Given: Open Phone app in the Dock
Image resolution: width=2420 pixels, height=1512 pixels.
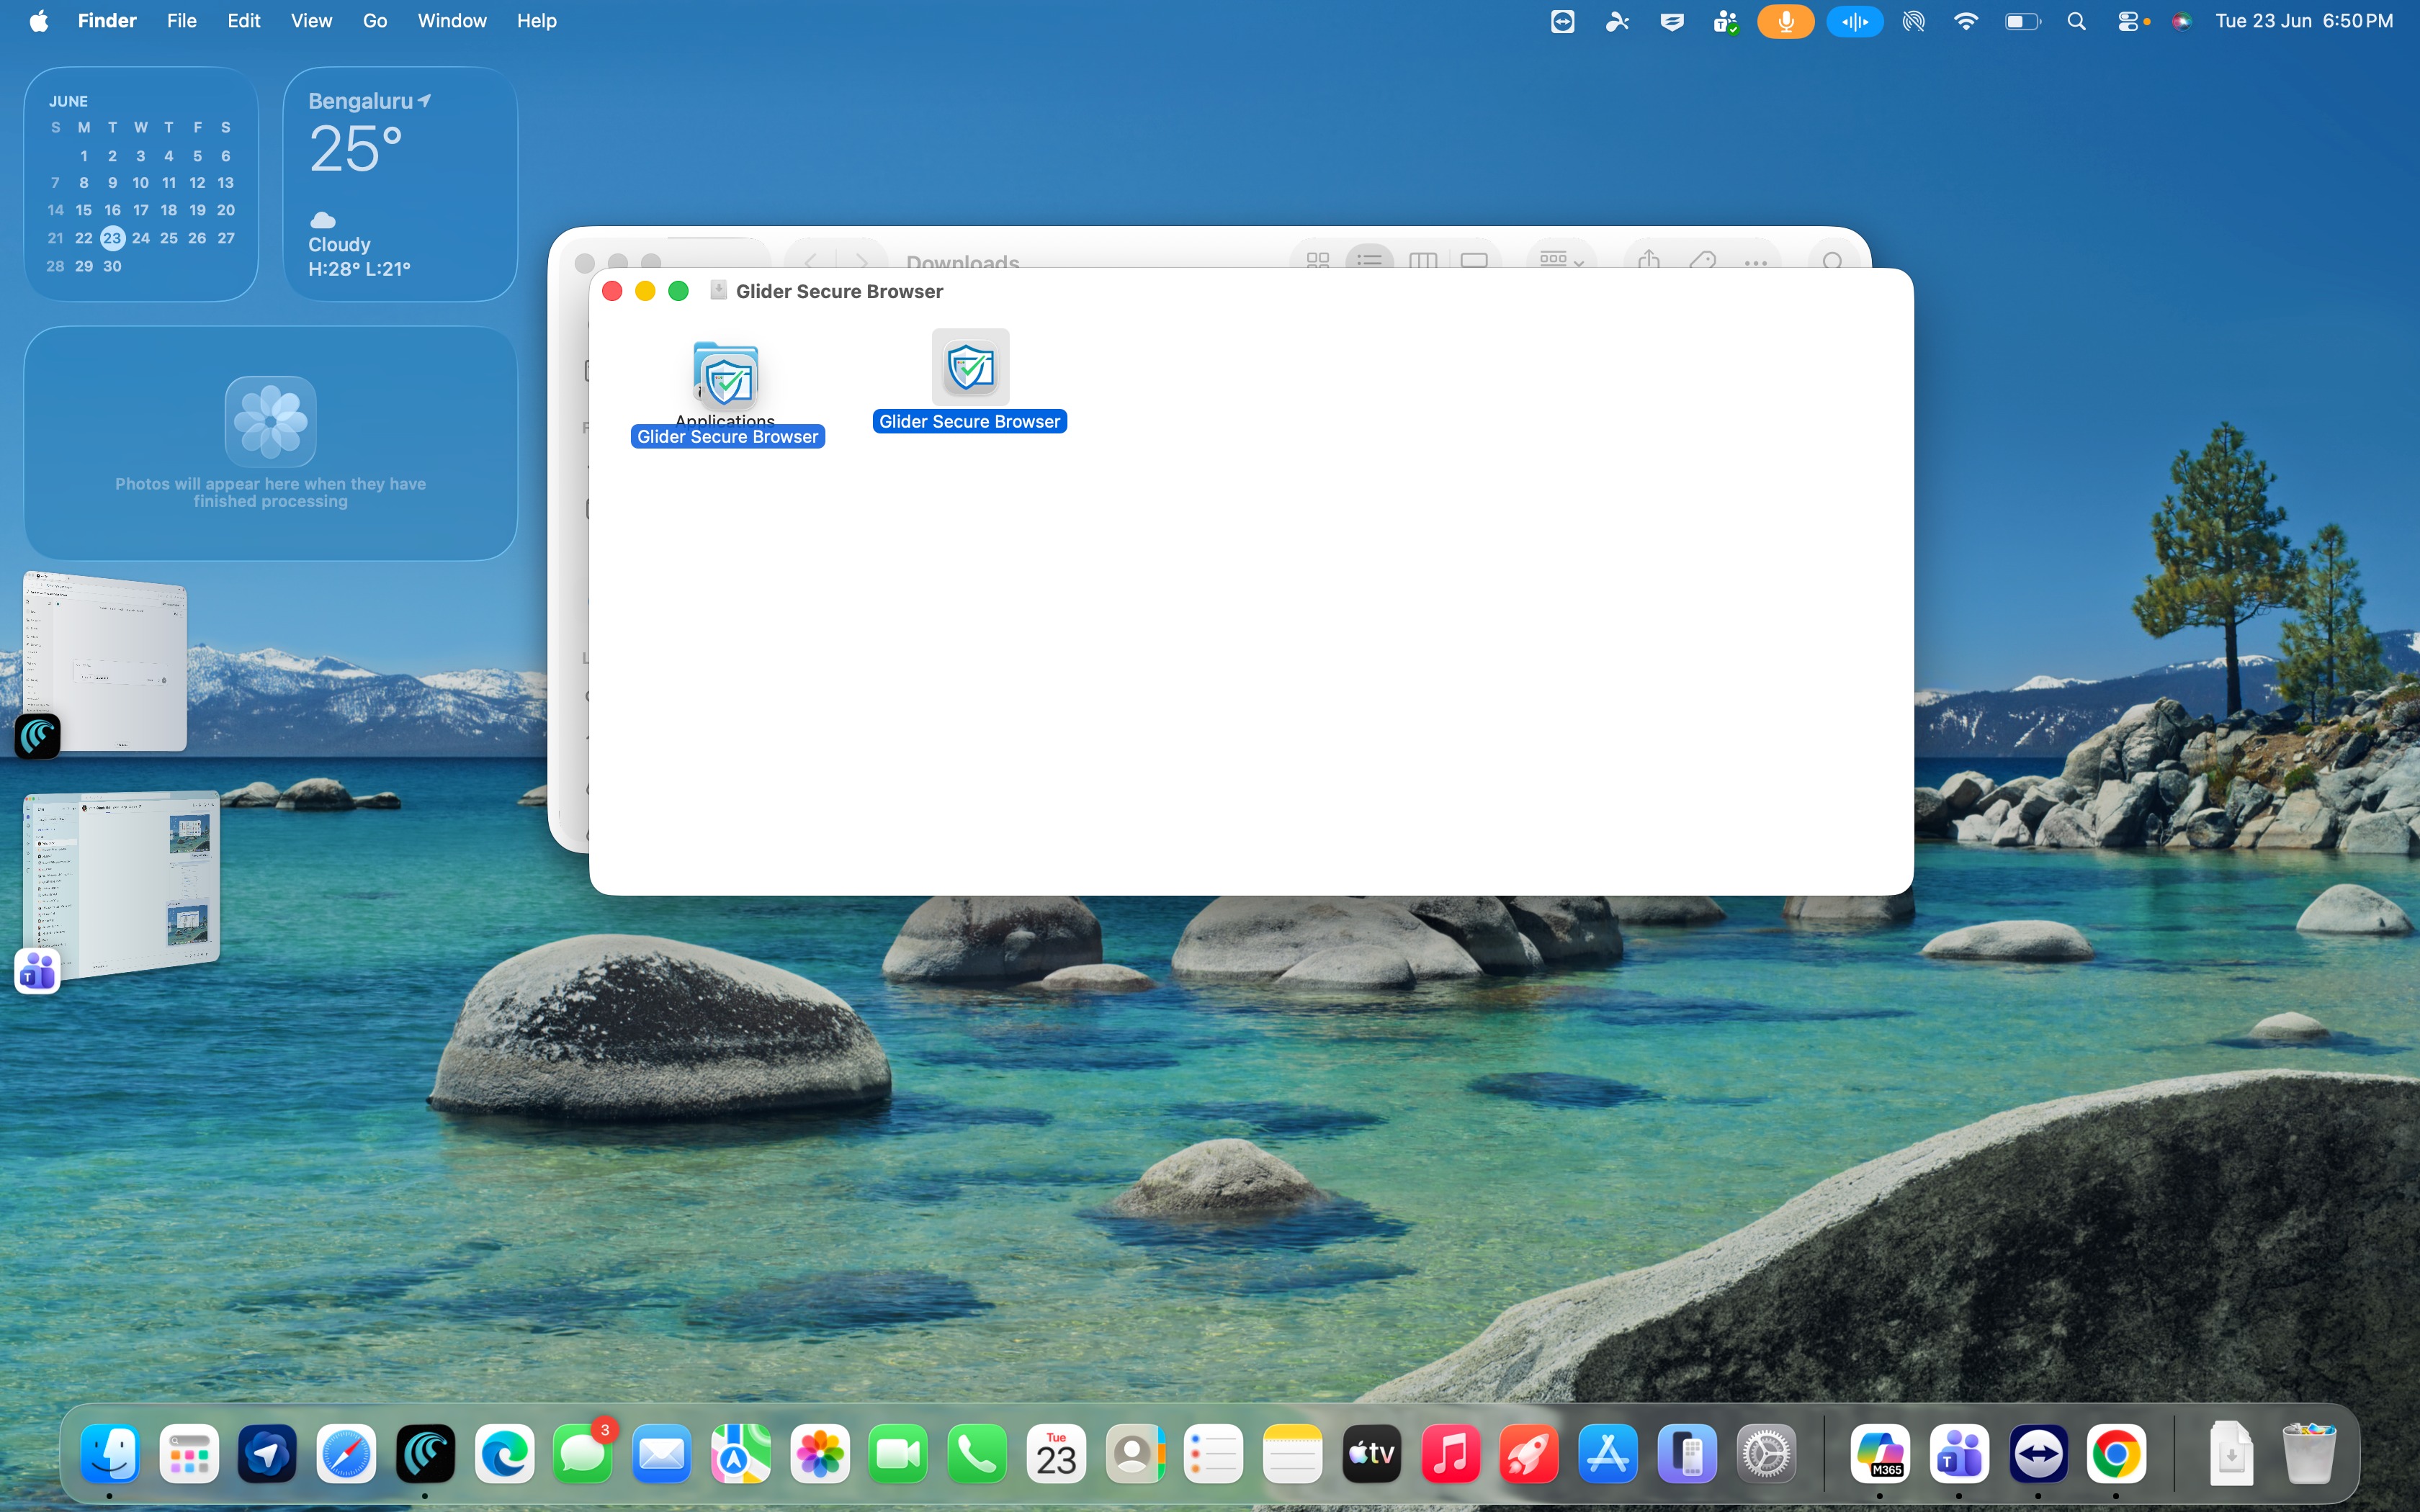Looking at the screenshot, I should 978,1454.
